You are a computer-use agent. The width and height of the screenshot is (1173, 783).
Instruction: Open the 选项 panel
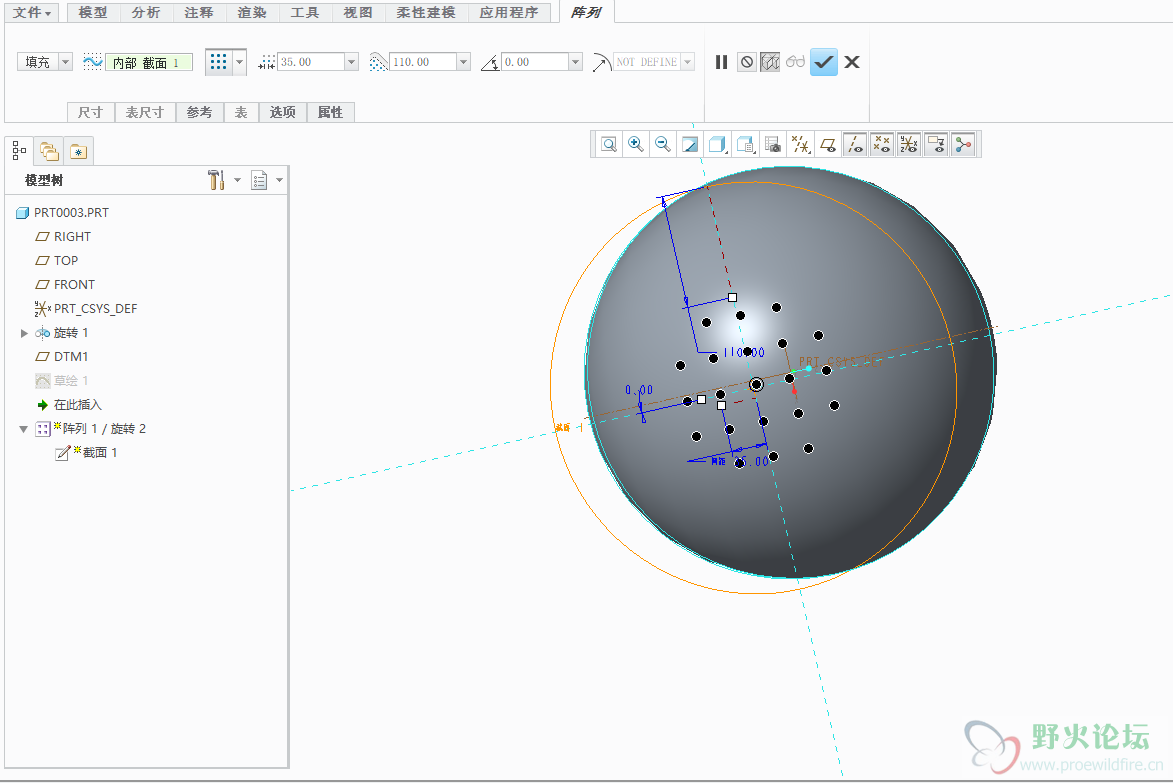coord(283,112)
